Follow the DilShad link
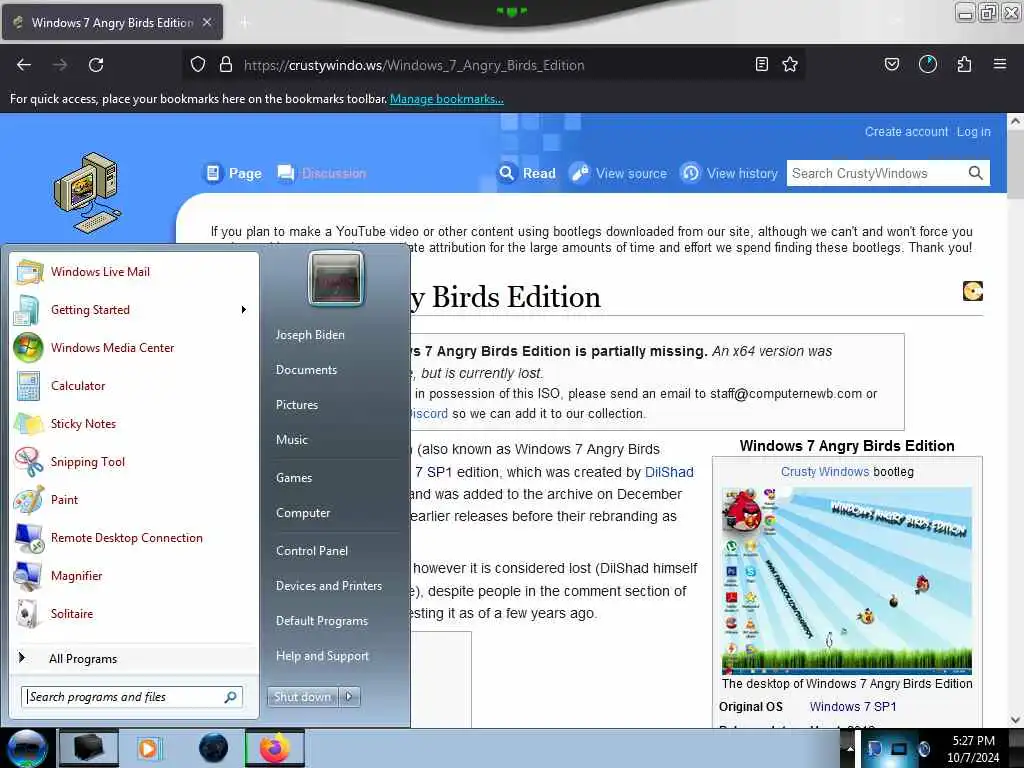The height and width of the screenshot is (768, 1024). pos(669,472)
